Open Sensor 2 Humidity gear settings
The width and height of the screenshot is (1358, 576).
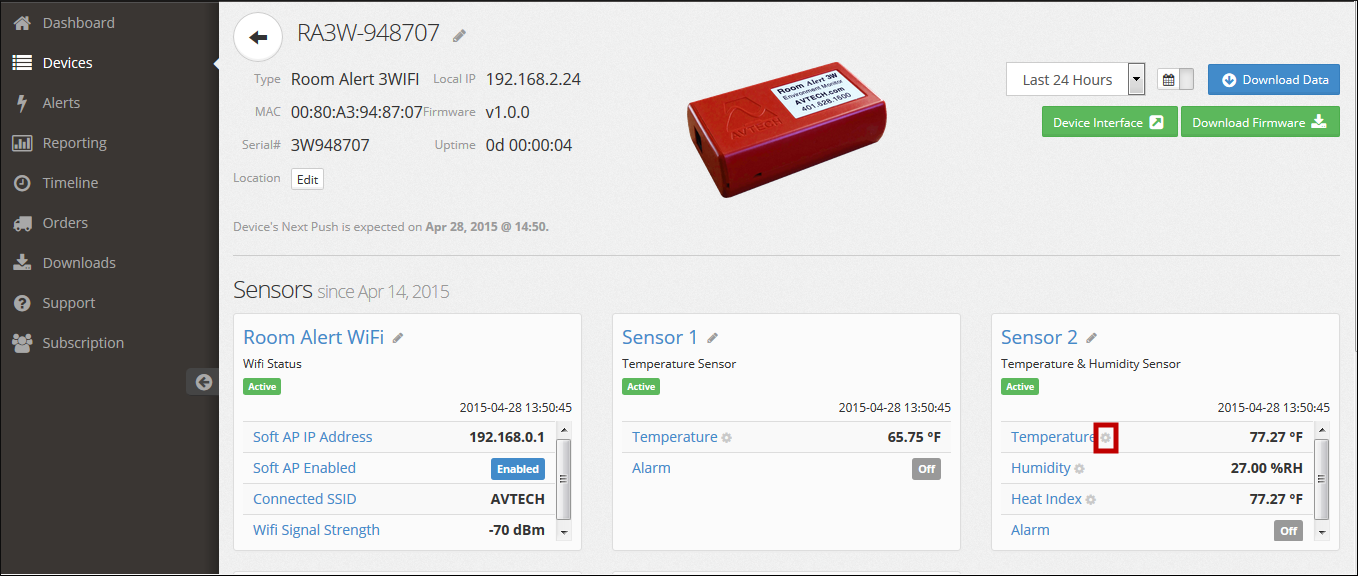[1079, 469]
